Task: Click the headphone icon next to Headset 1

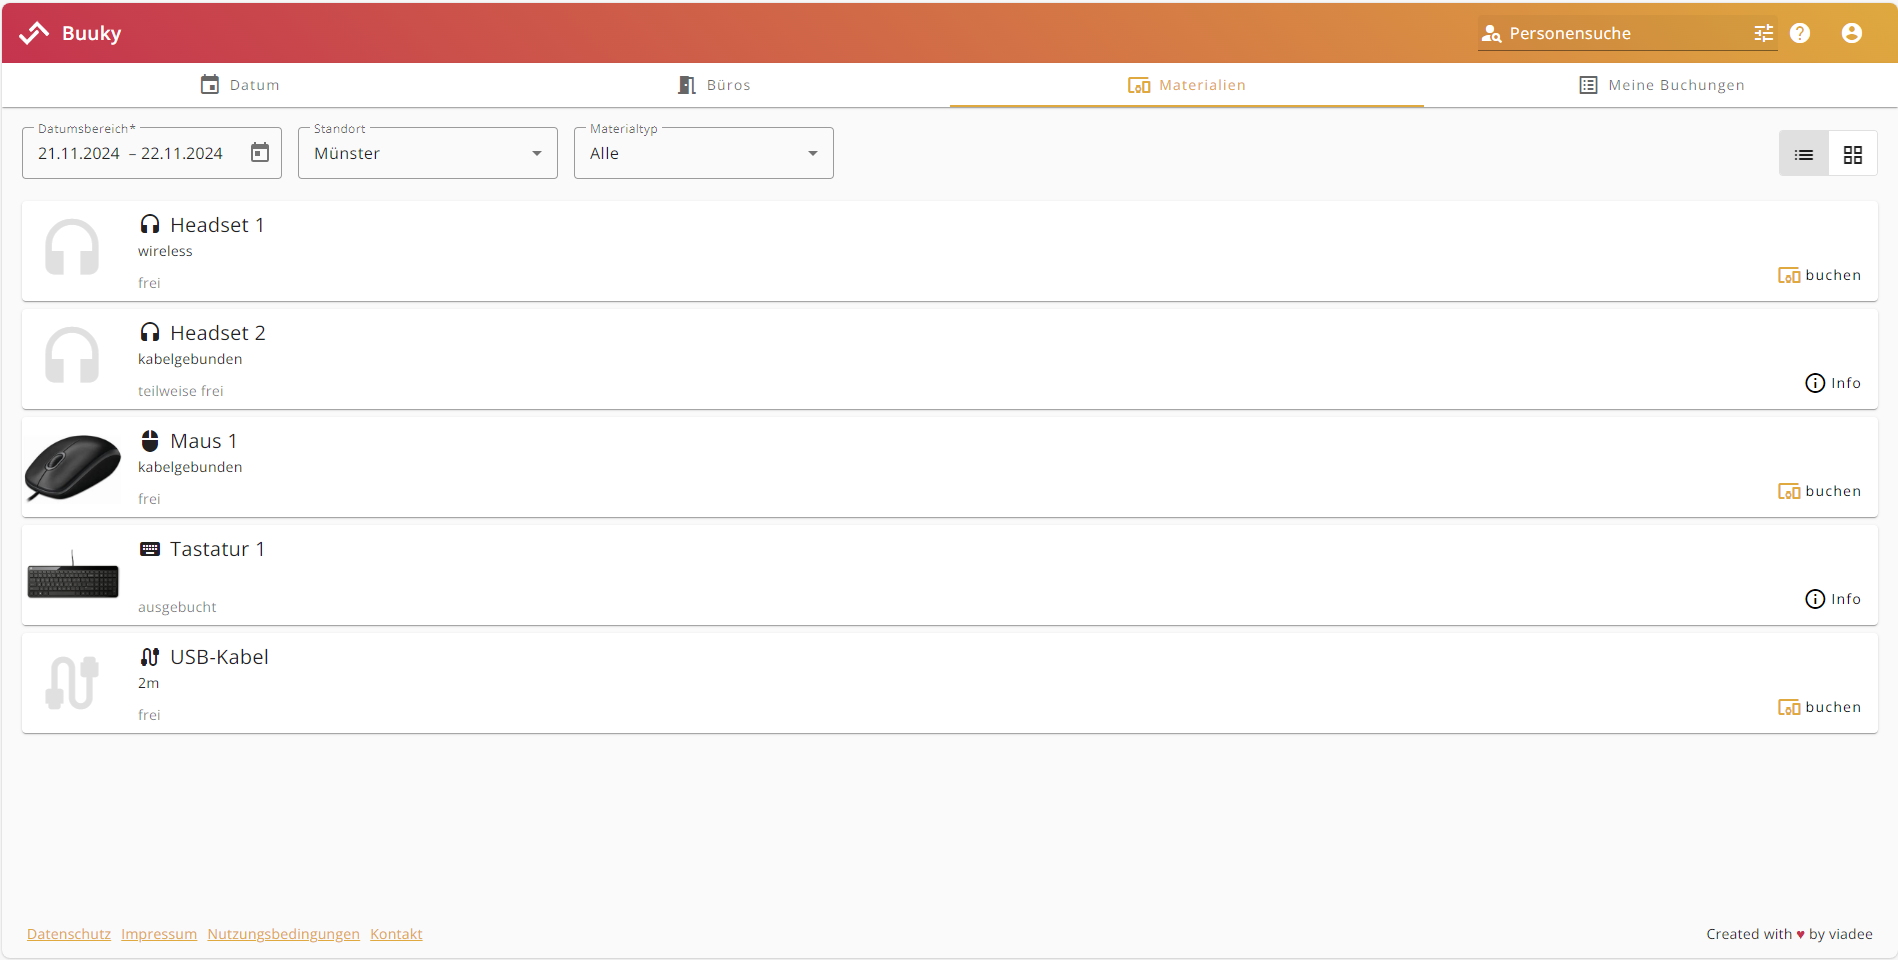Action: (150, 225)
